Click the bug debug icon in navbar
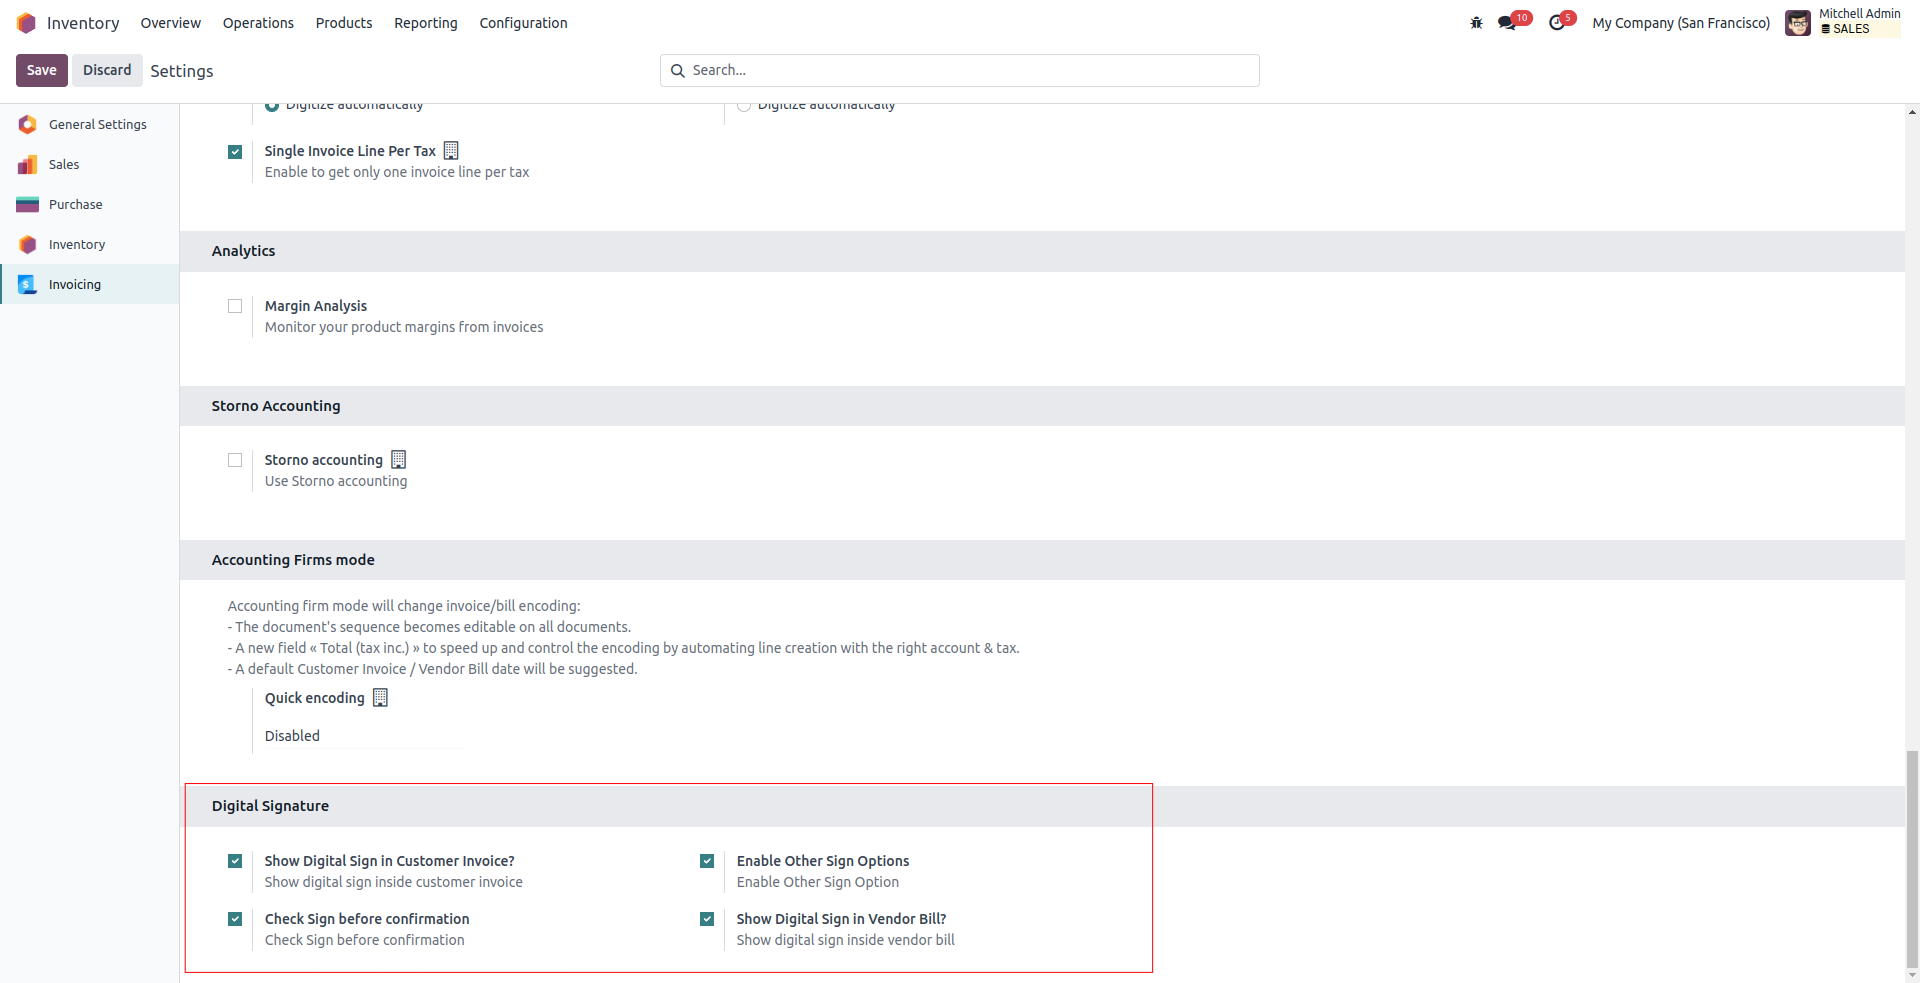 pos(1476,23)
